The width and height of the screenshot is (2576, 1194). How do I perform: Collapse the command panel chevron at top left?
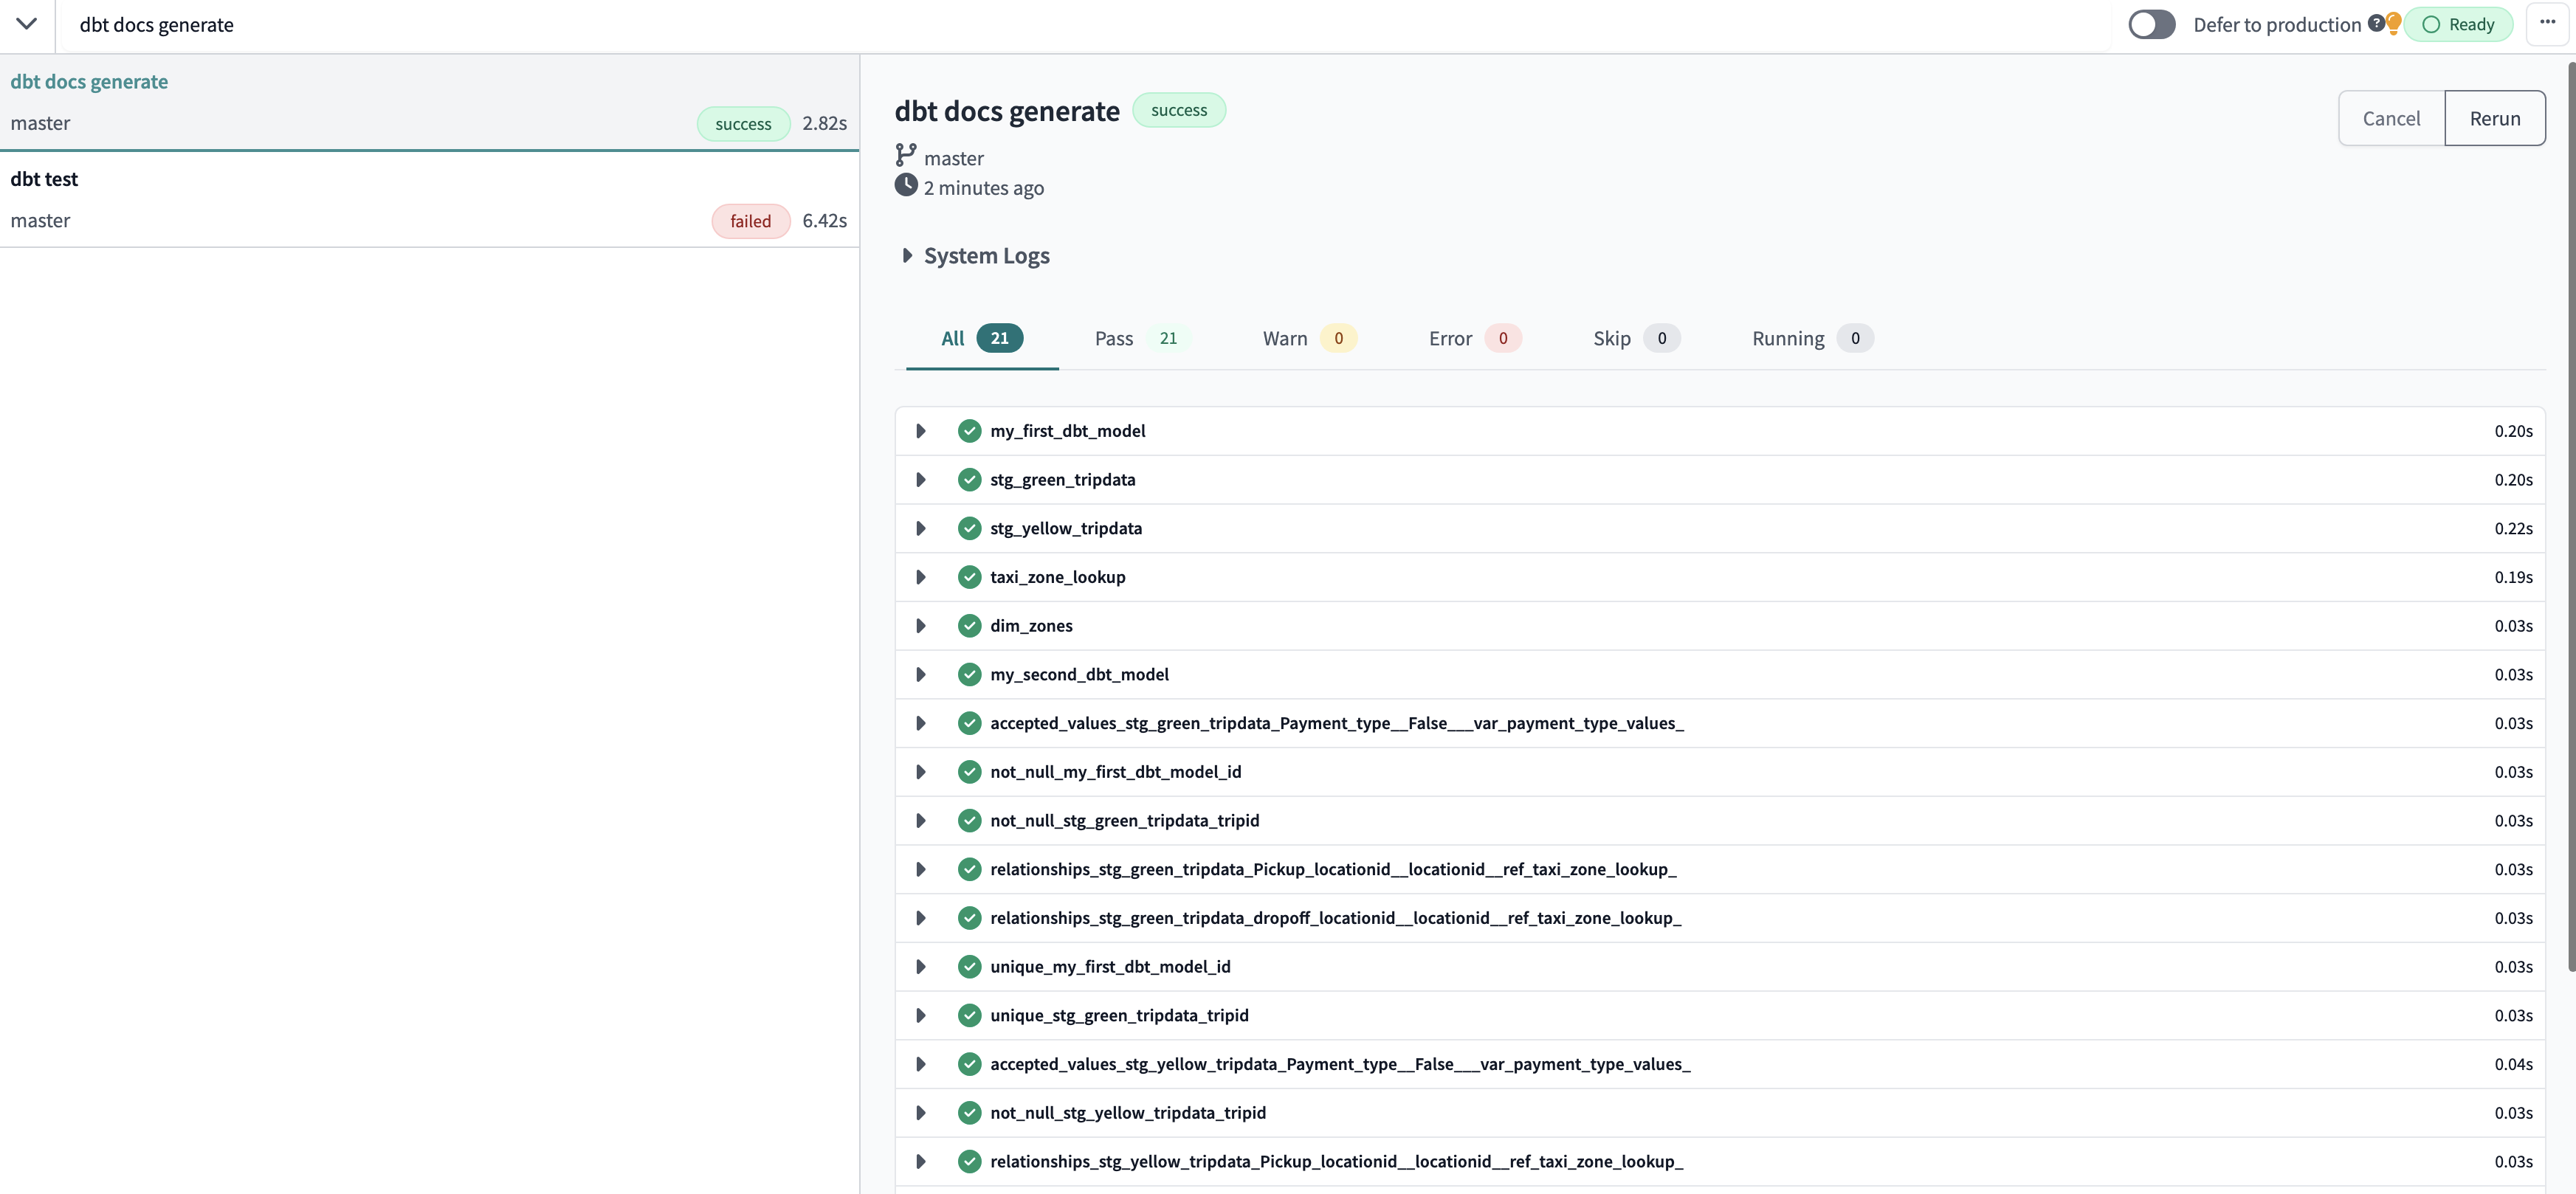pos(27,24)
